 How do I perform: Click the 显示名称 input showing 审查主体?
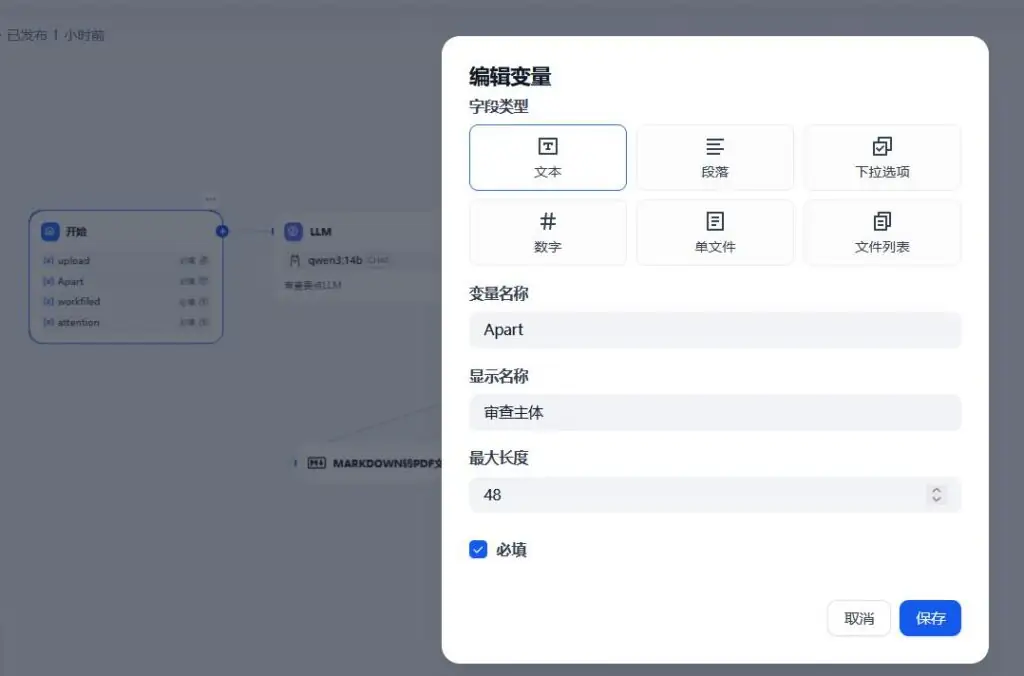(714, 412)
